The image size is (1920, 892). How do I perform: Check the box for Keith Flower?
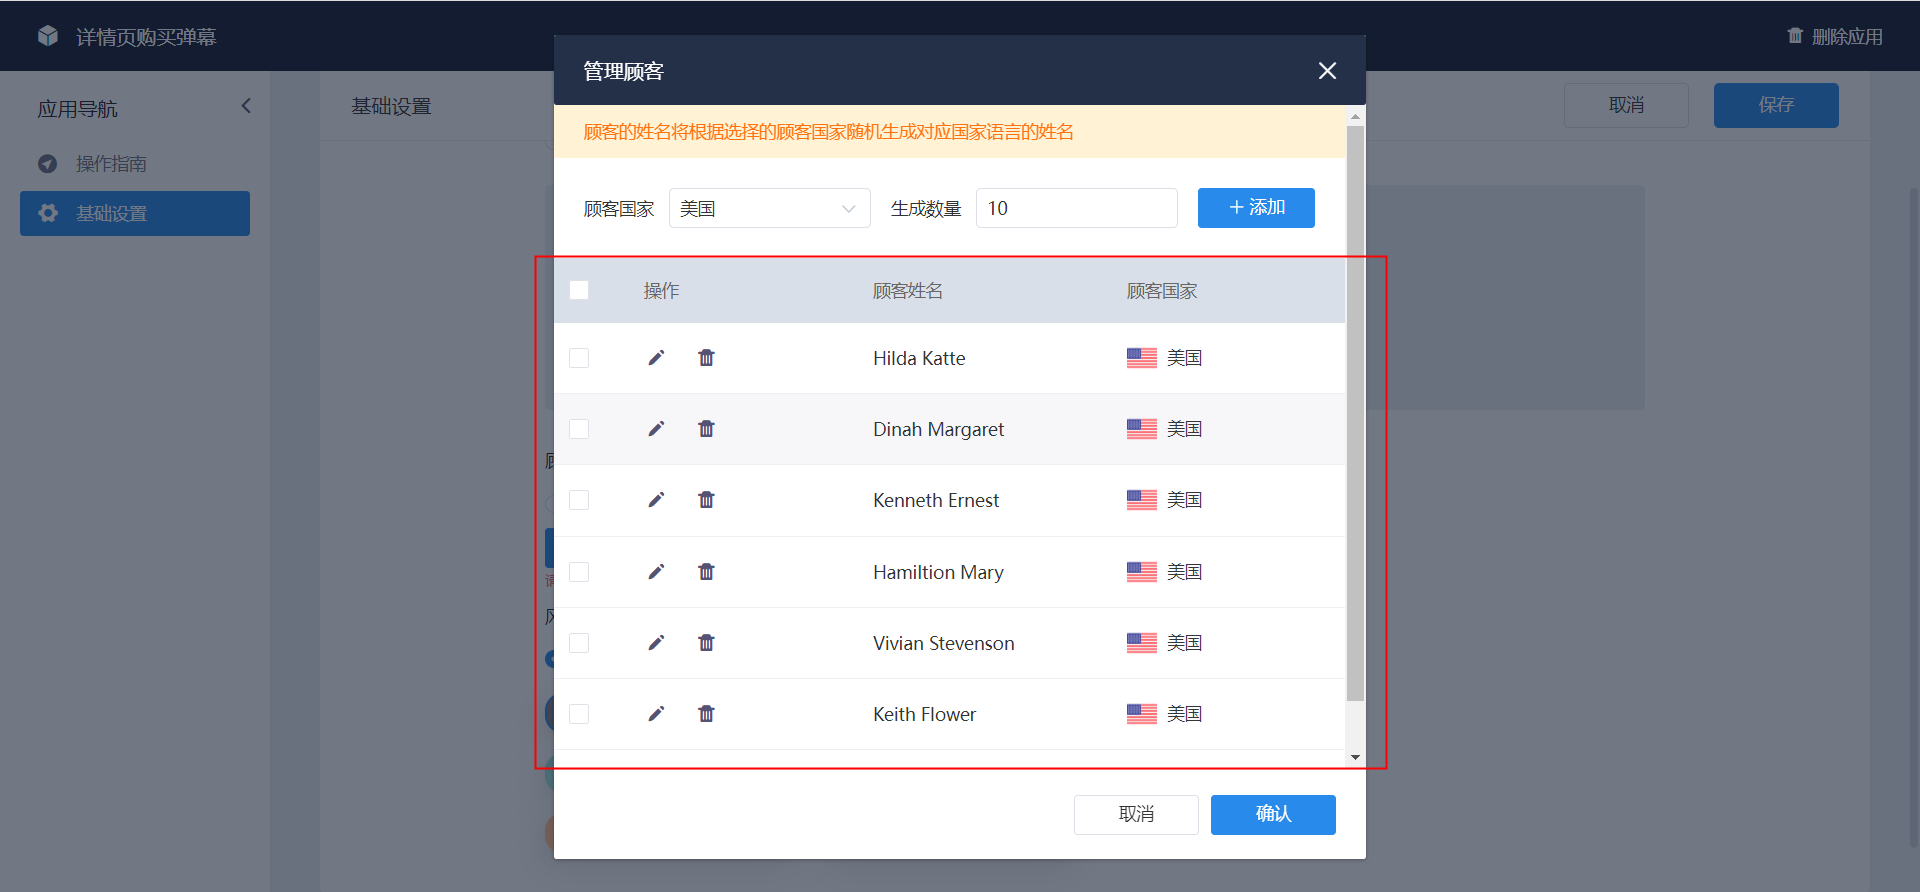click(x=579, y=714)
